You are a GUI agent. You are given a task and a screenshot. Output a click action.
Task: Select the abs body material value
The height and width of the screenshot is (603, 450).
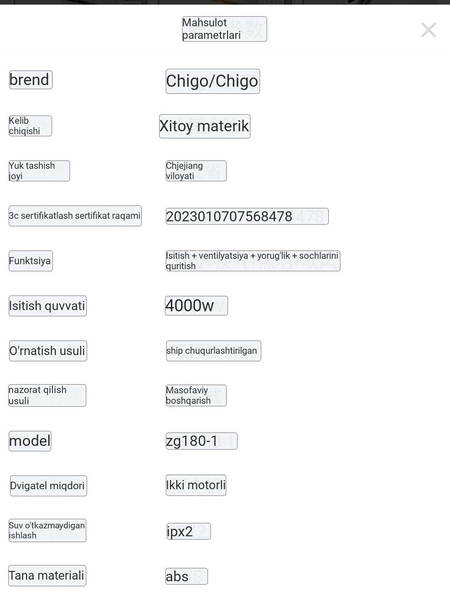click(187, 576)
